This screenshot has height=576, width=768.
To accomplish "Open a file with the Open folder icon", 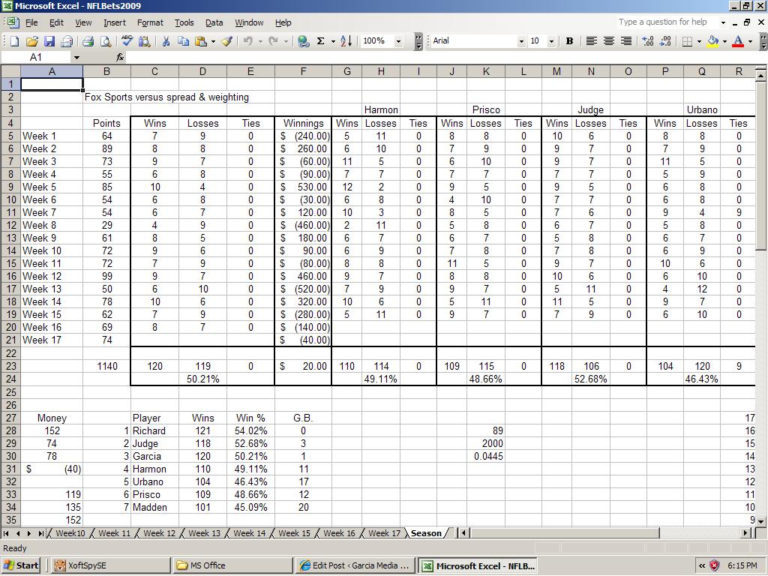I will (x=31, y=42).
